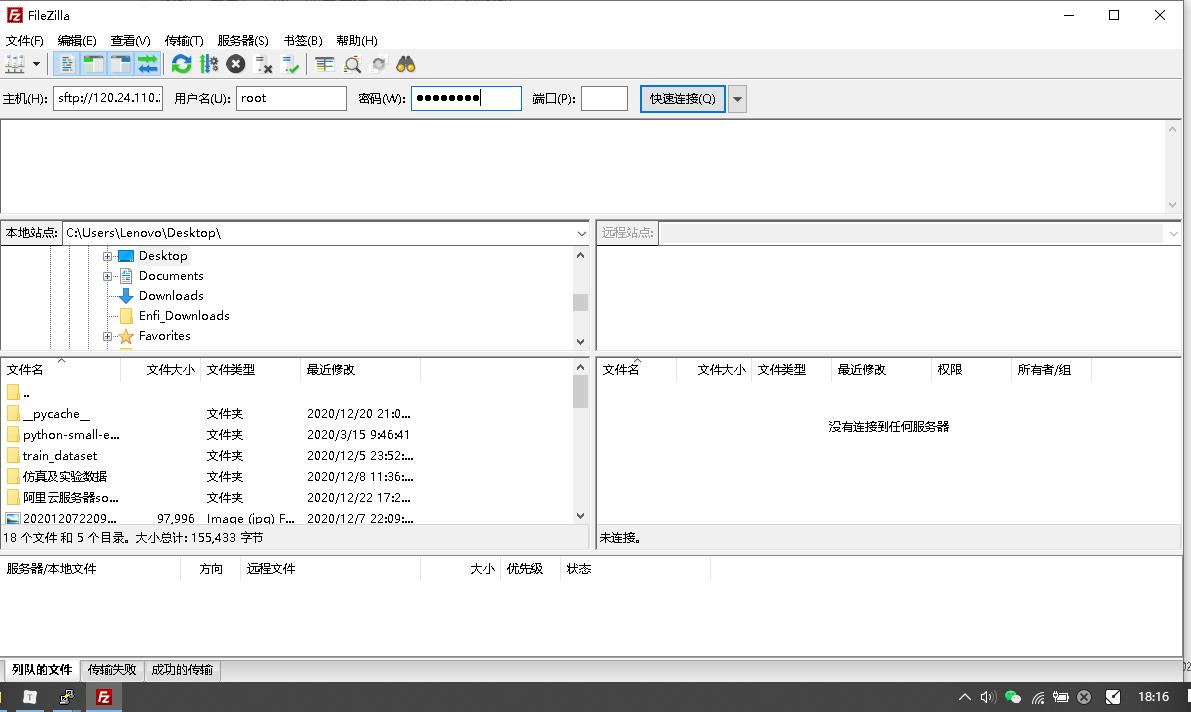Select the 仿真及实验数据 folder row
The width and height of the screenshot is (1191, 712).
coord(286,476)
